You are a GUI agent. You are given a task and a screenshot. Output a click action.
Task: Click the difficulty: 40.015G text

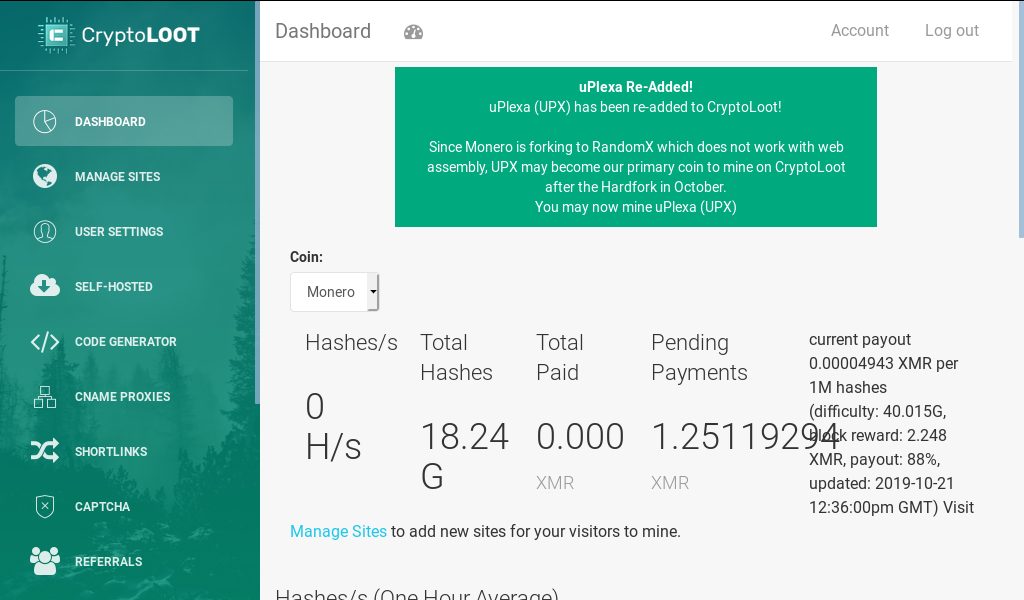[877, 411]
